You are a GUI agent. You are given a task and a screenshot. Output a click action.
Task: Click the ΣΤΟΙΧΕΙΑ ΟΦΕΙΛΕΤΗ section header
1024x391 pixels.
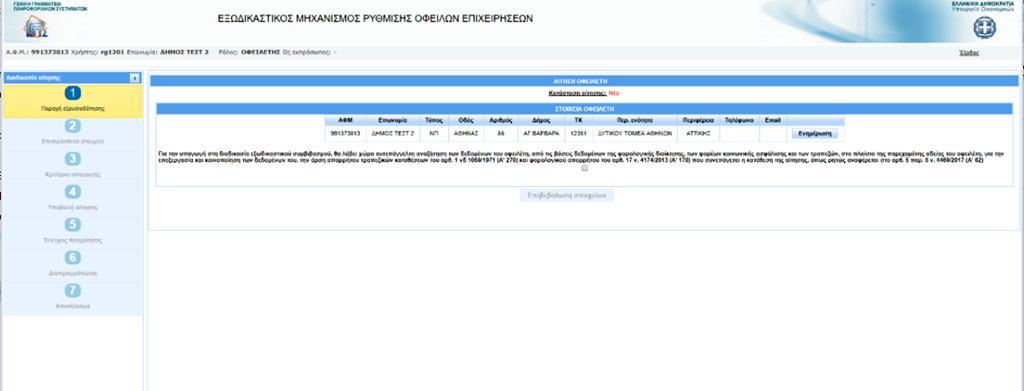584,108
